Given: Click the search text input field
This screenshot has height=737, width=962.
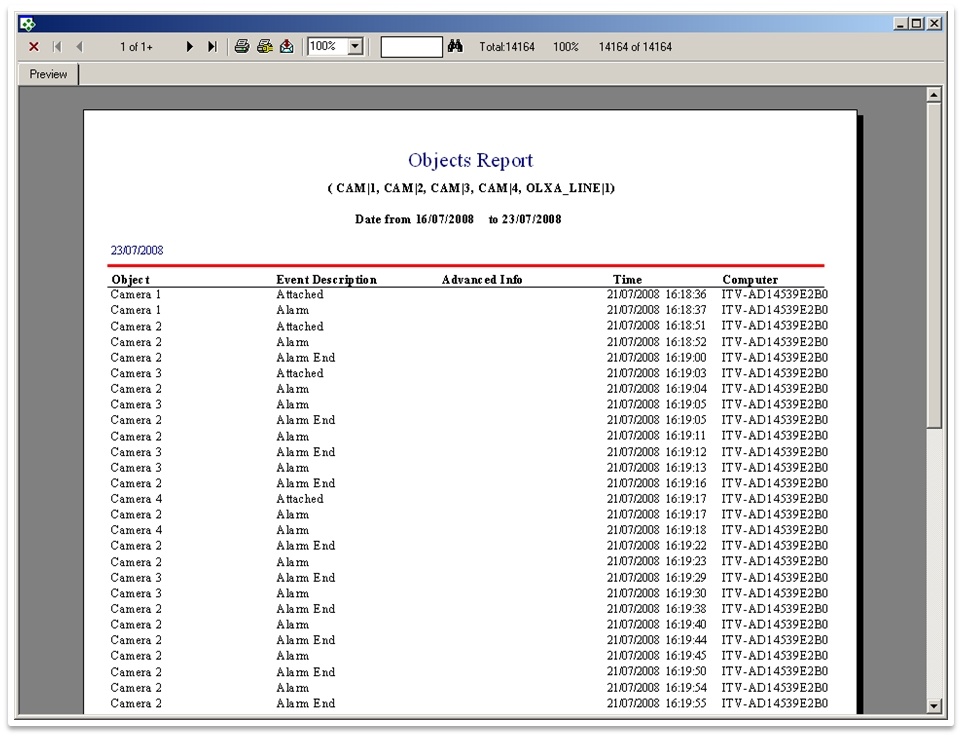Looking at the screenshot, I should click(x=411, y=47).
